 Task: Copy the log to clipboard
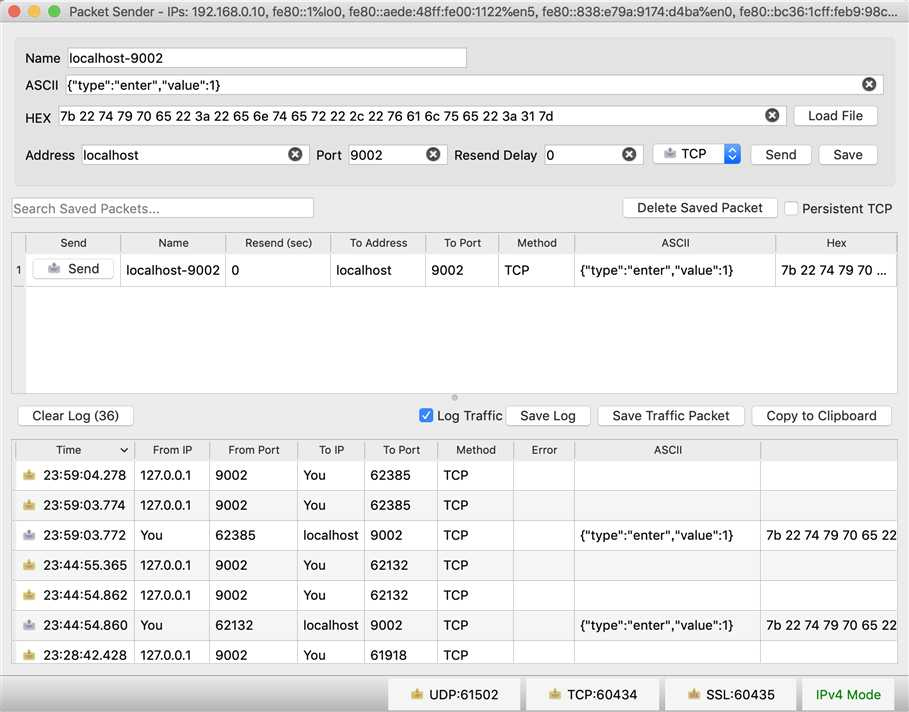(821, 416)
